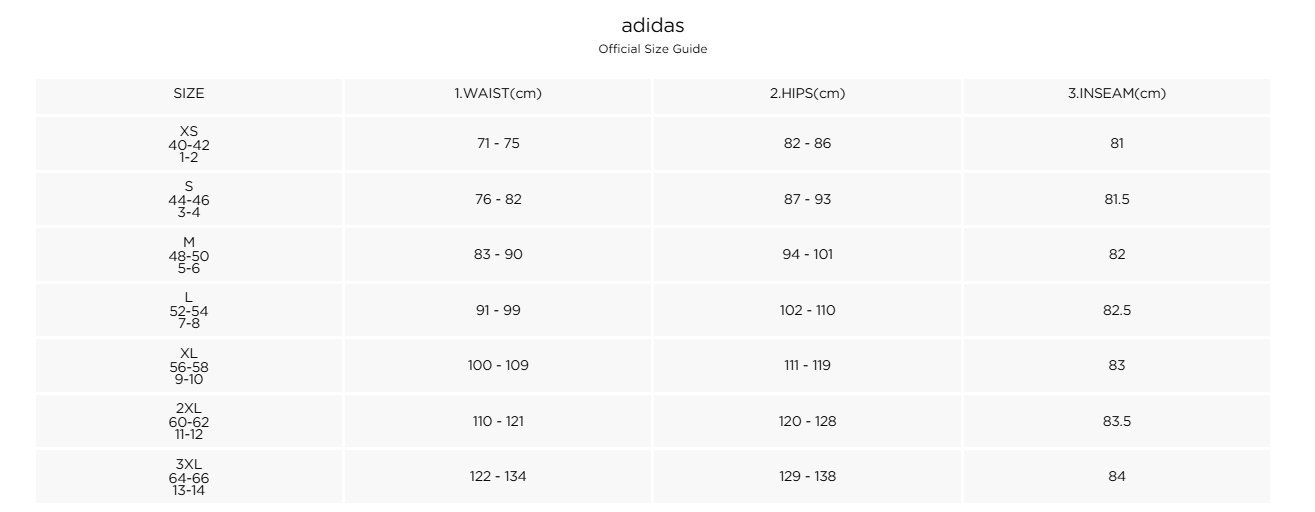Click inseam value 83.5
Viewport: 1315px width, 512px height.
click(1117, 421)
